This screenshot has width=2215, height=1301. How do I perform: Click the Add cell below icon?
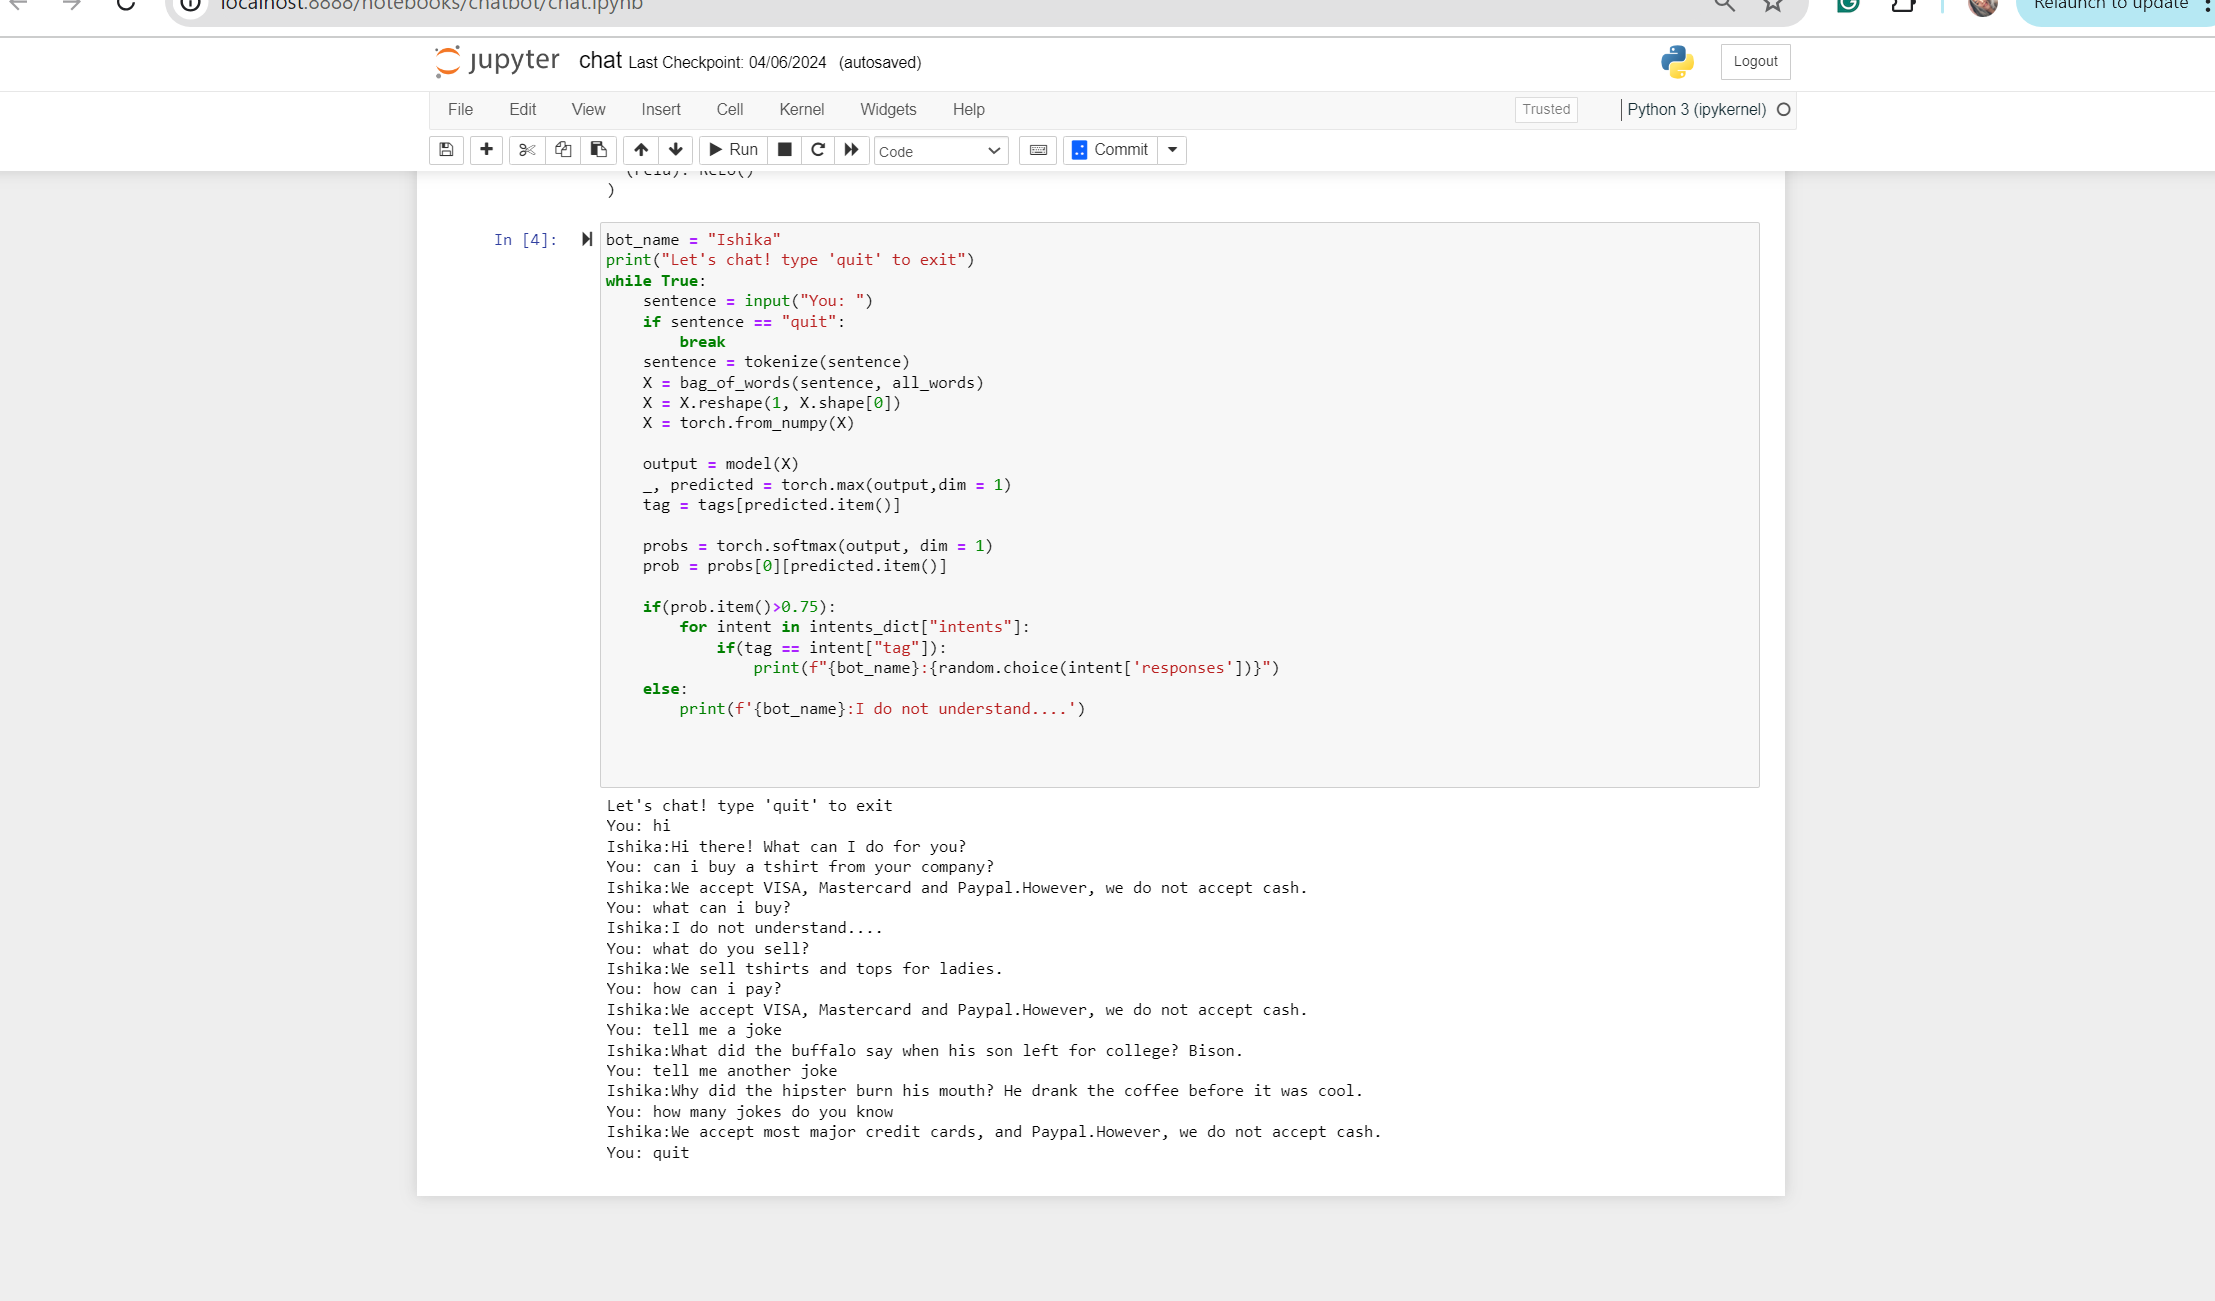(x=483, y=149)
